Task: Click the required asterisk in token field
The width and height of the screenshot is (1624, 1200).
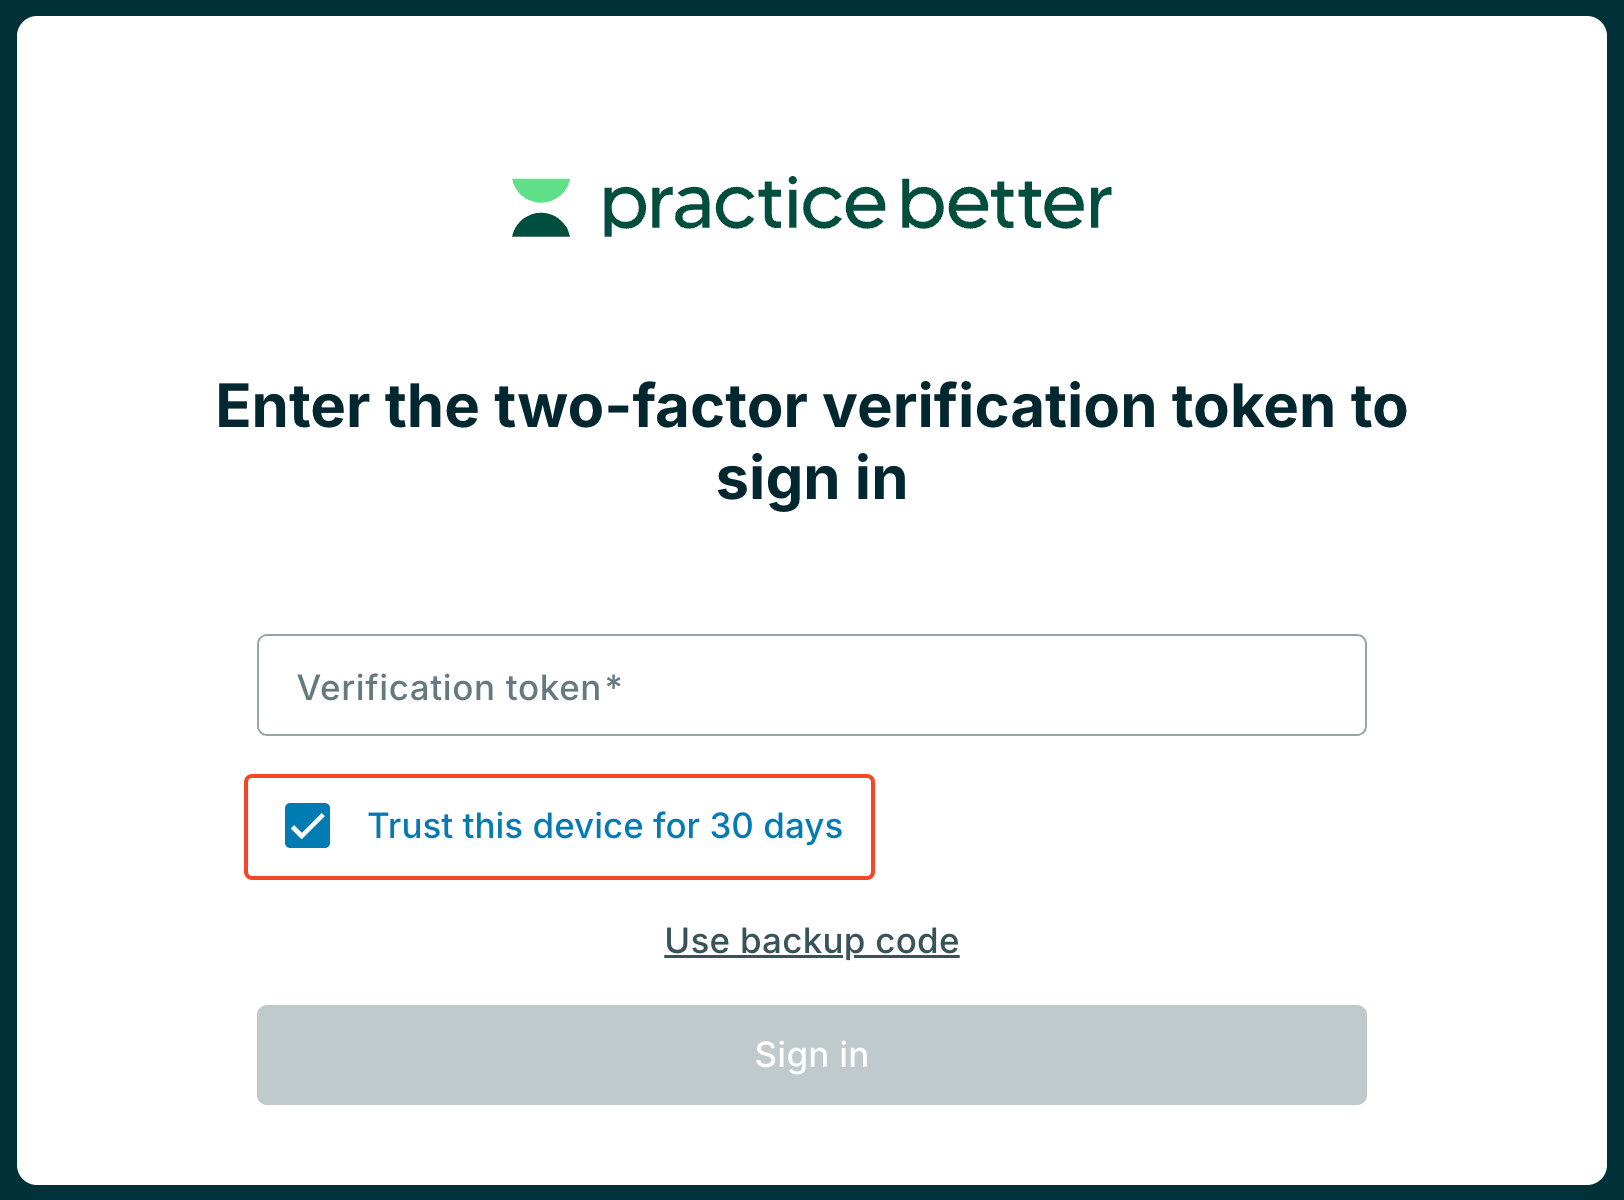Action: click(613, 683)
